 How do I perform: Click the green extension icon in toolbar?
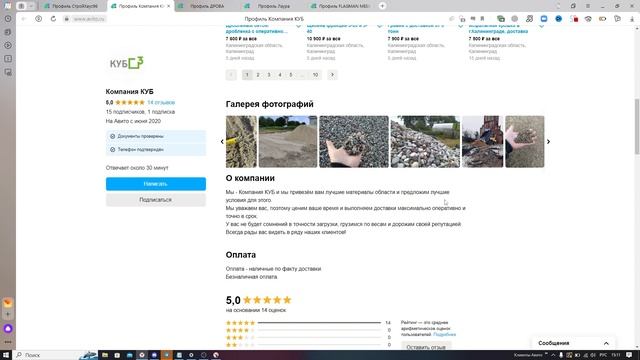[501, 19]
